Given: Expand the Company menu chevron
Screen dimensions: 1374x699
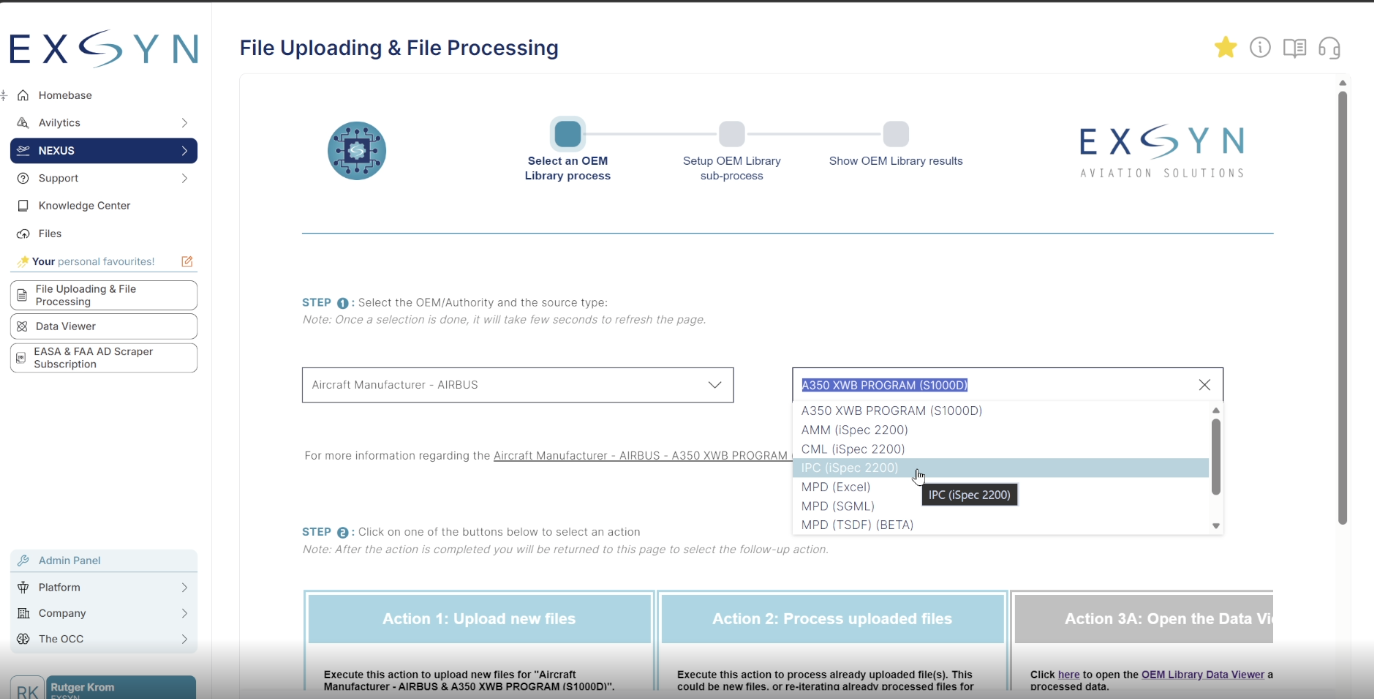Looking at the screenshot, I should (x=185, y=613).
